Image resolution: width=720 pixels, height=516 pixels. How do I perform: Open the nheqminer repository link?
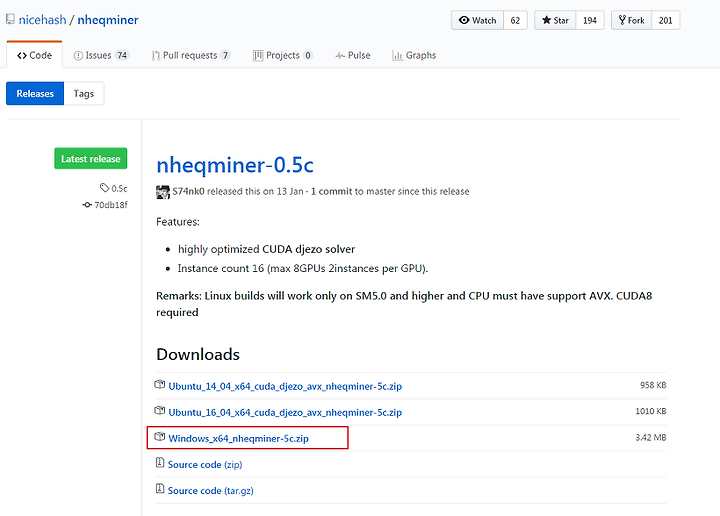coord(108,20)
